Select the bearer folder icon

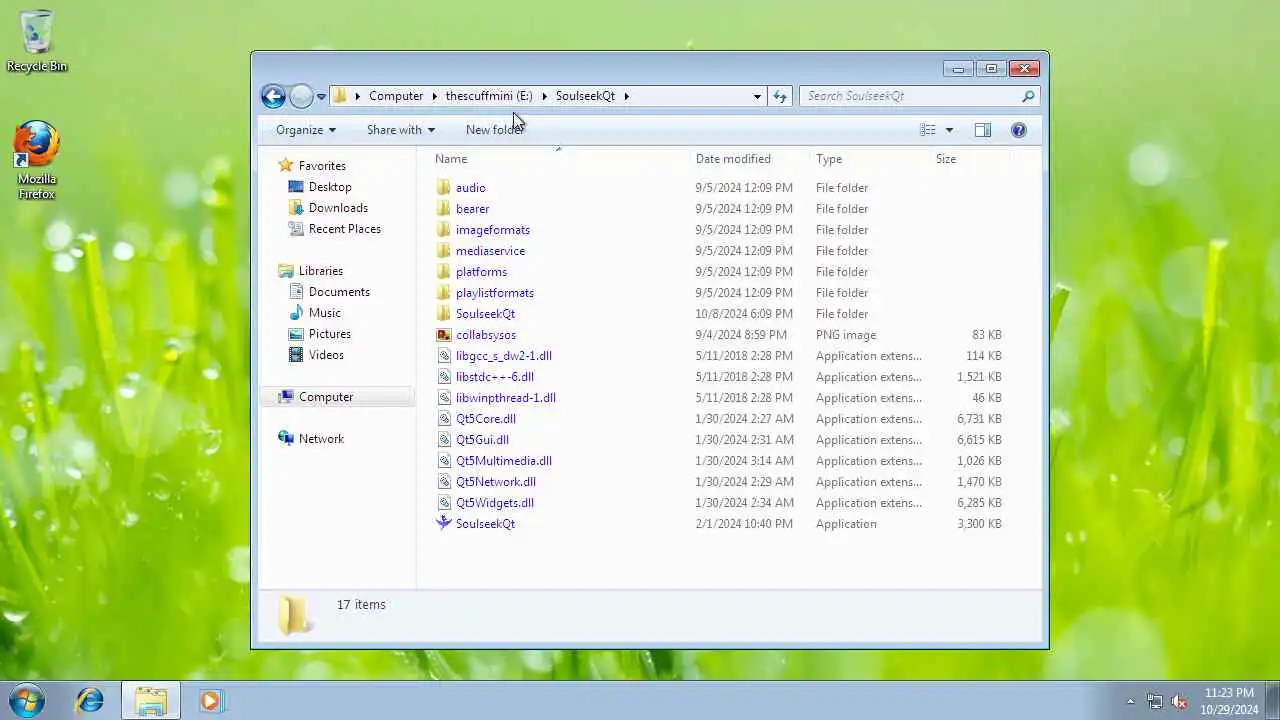444,209
